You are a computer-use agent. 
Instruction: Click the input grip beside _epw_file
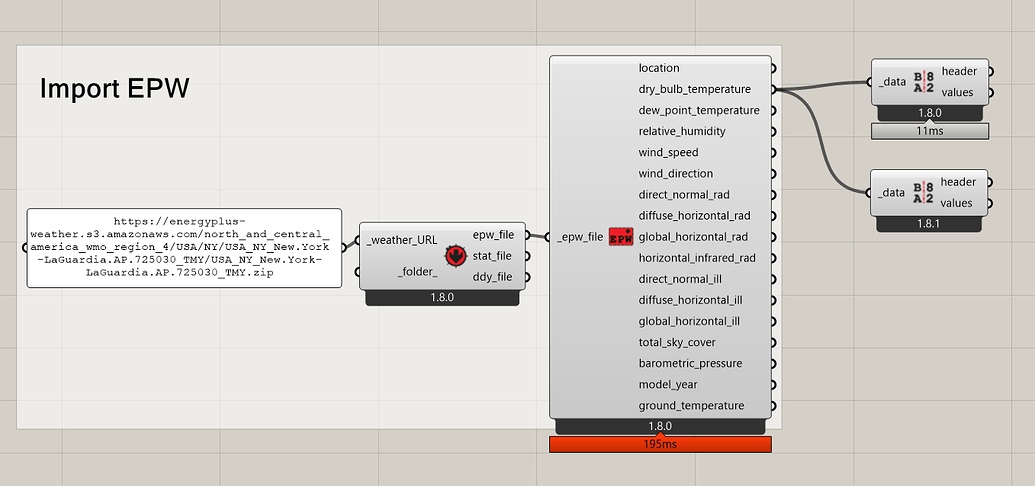pyautogui.click(x=548, y=237)
